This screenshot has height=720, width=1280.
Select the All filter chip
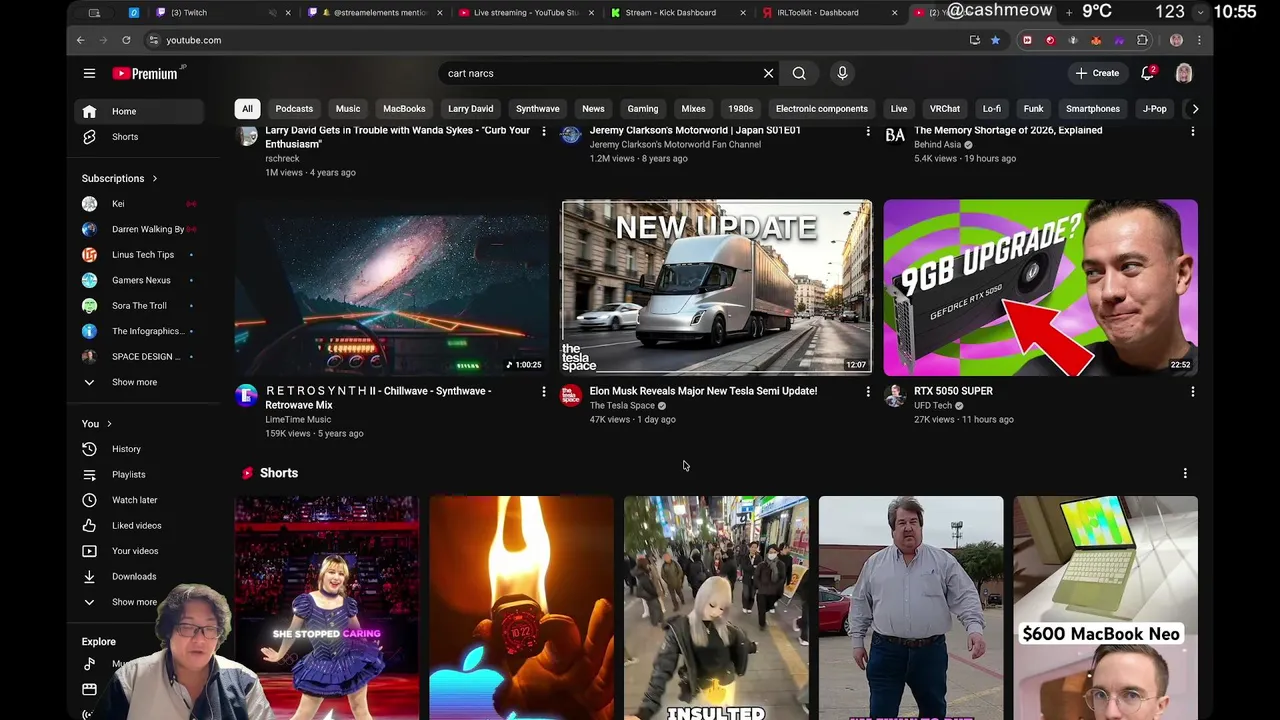point(247,109)
